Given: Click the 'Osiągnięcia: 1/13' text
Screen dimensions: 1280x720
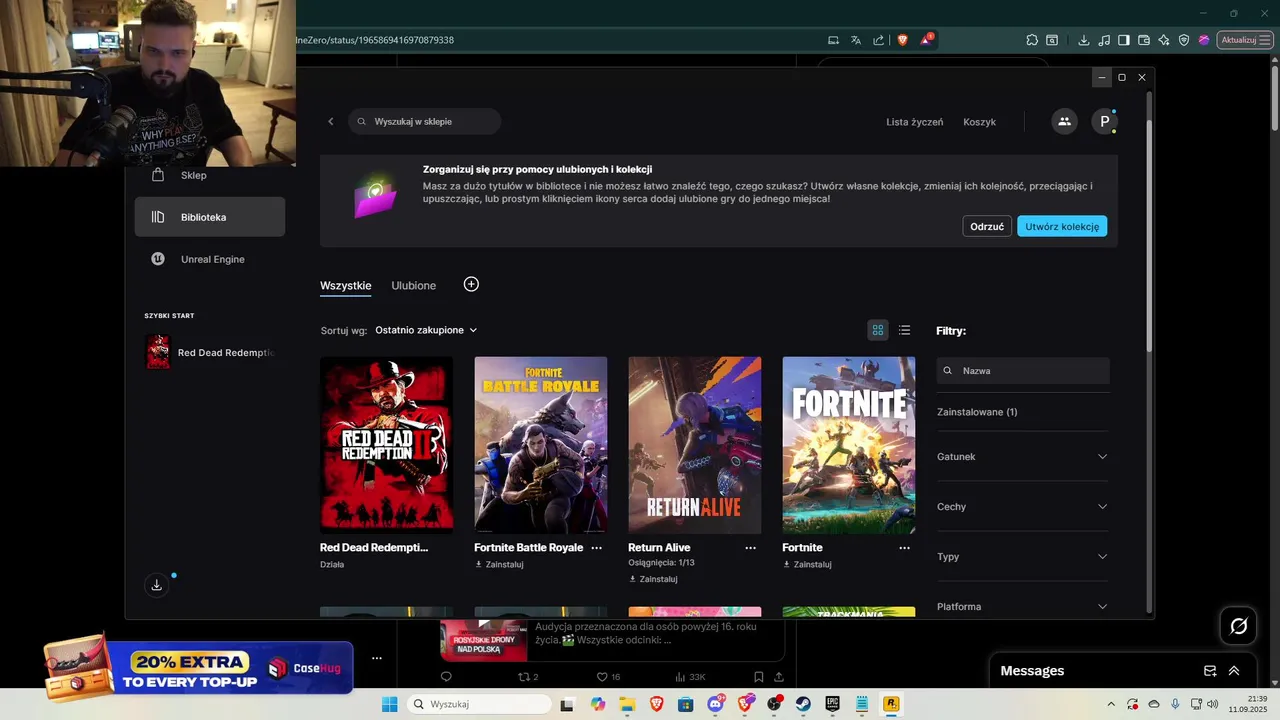Looking at the screenshot, I should (661, 563).
